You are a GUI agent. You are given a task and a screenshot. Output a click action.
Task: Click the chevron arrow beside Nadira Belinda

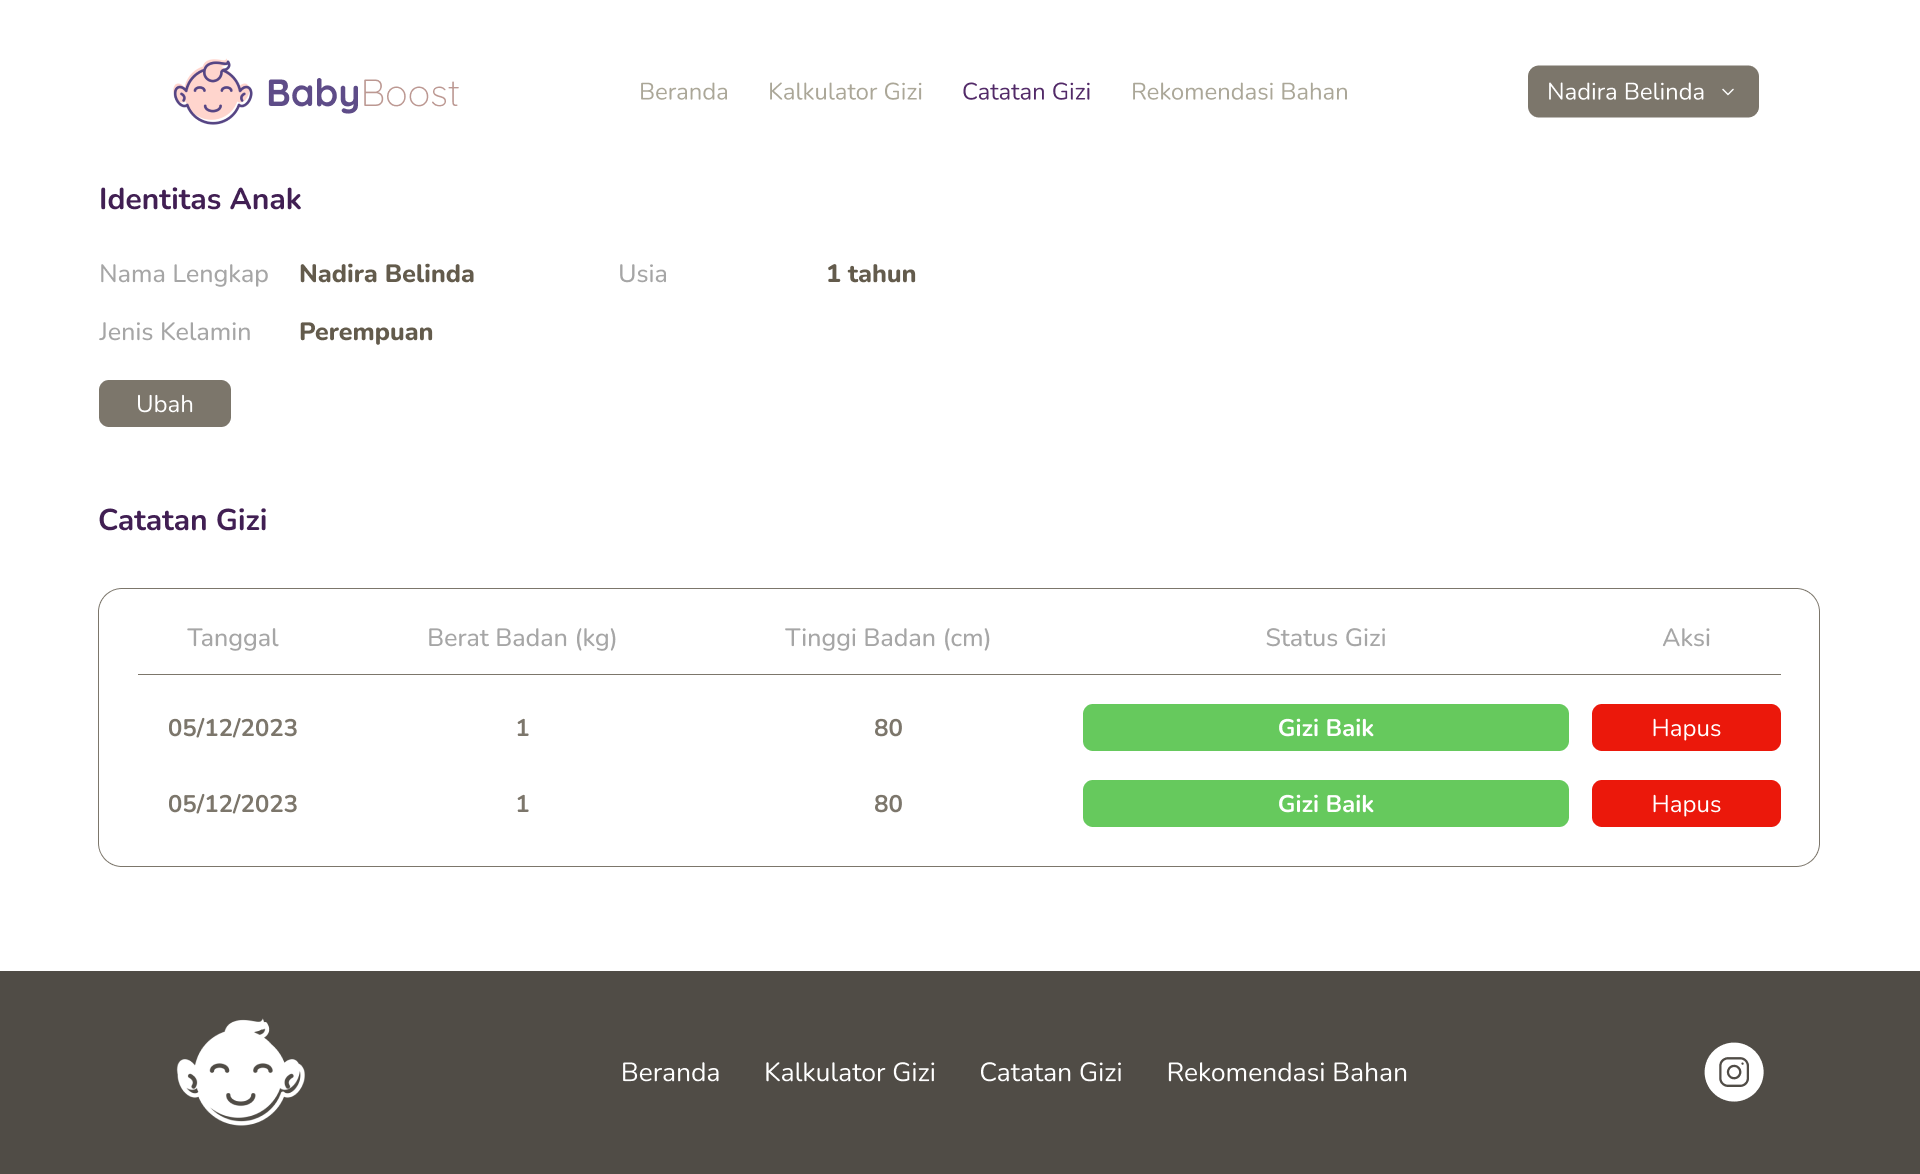[x=1728, y=92]
